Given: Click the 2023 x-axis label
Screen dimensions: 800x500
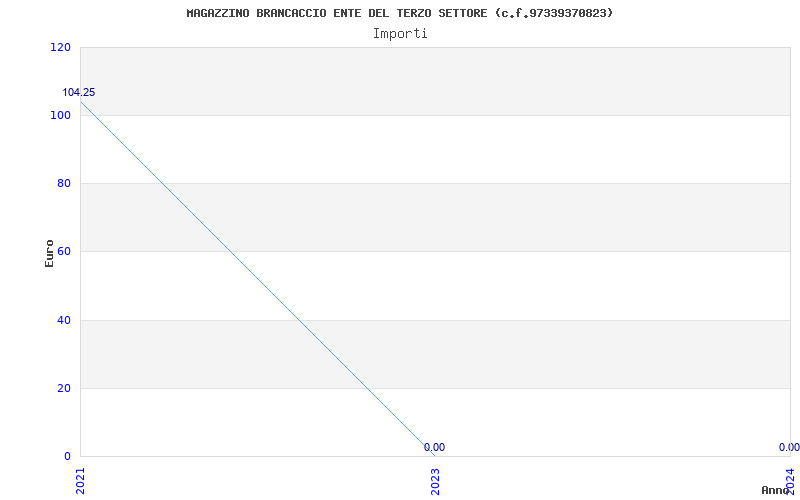Looking at the screenshot, I should [x=435, y=482].
